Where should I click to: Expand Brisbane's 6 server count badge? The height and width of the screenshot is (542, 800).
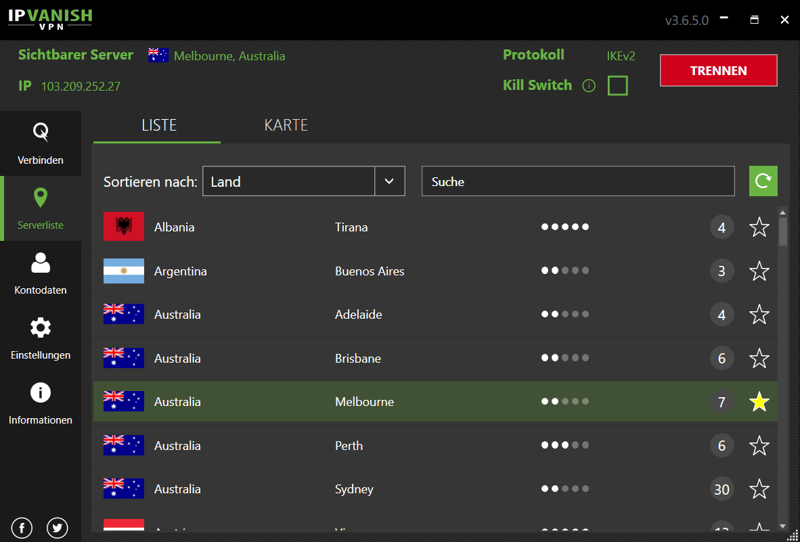tap(721, 358)
